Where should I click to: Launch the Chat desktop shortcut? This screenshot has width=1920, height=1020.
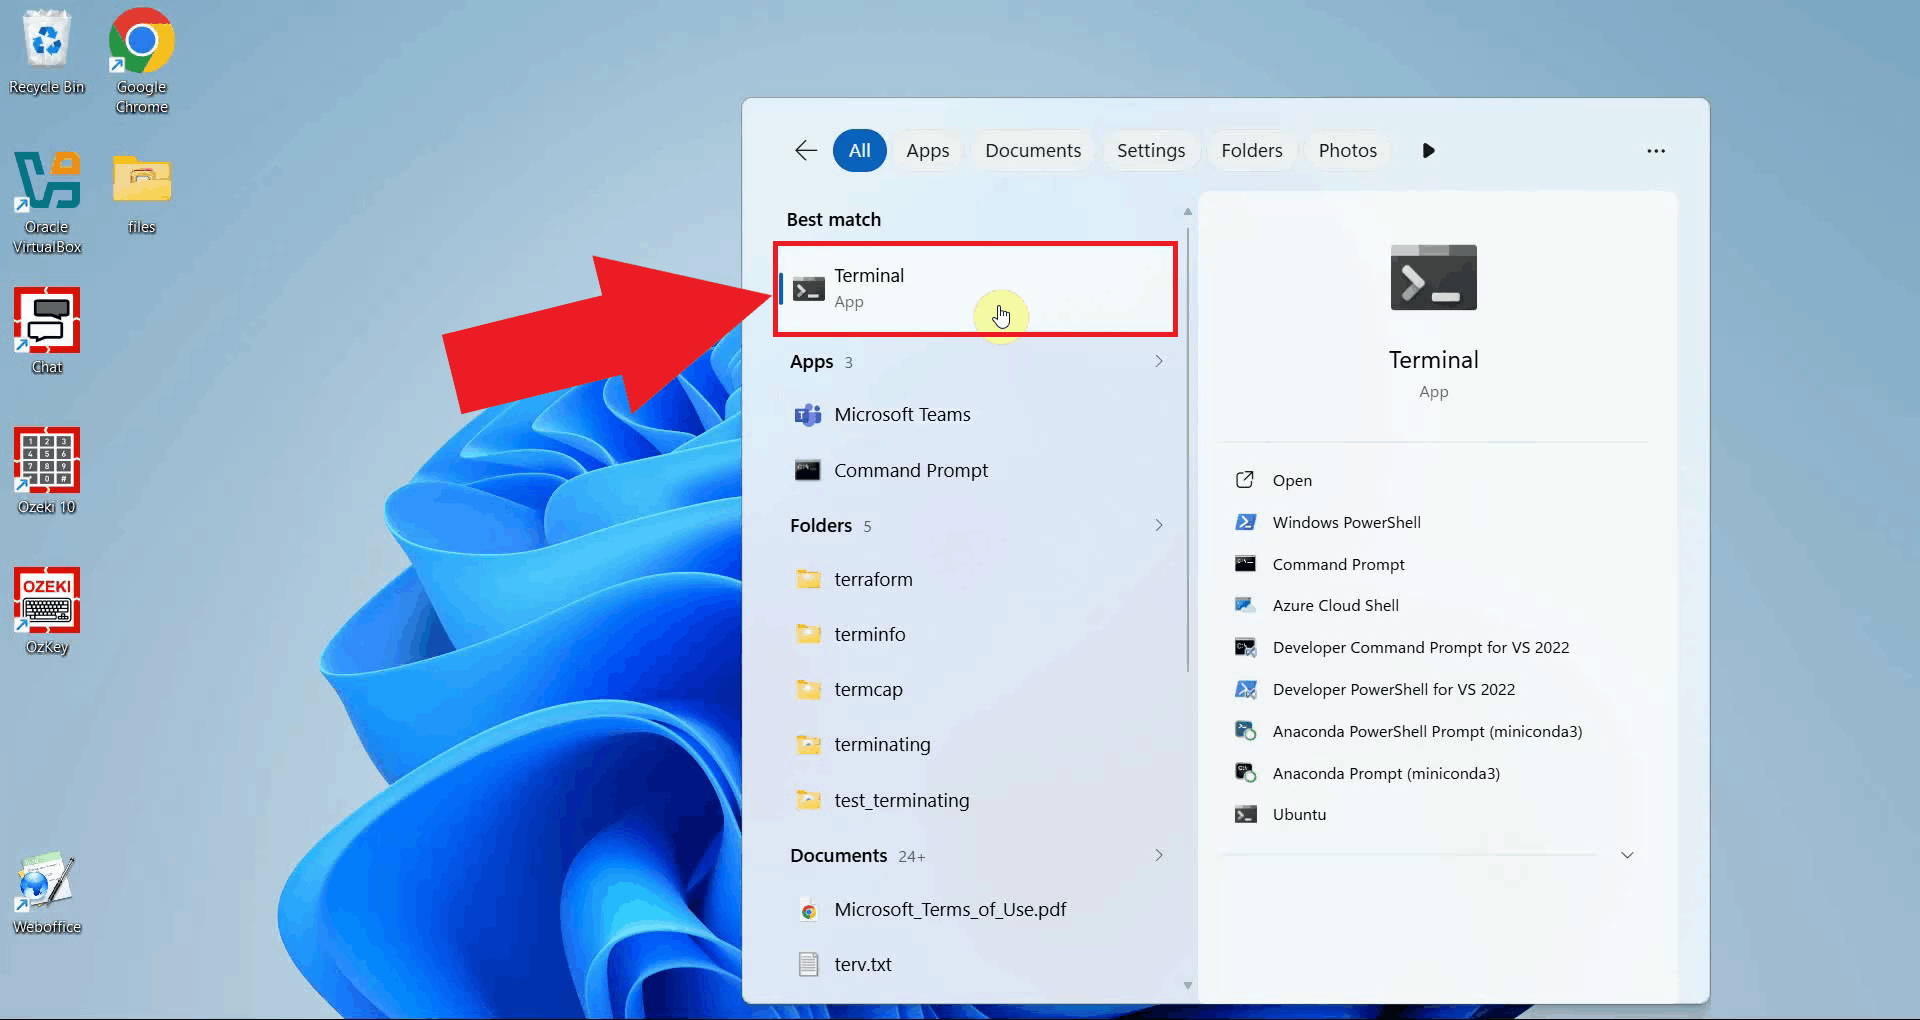coord(47,331)
